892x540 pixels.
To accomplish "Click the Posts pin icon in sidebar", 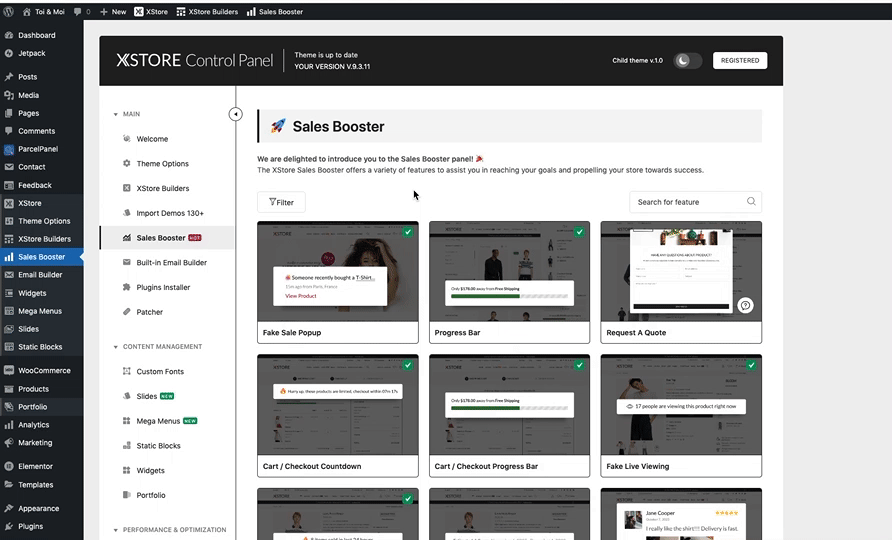I will point(9,77).
